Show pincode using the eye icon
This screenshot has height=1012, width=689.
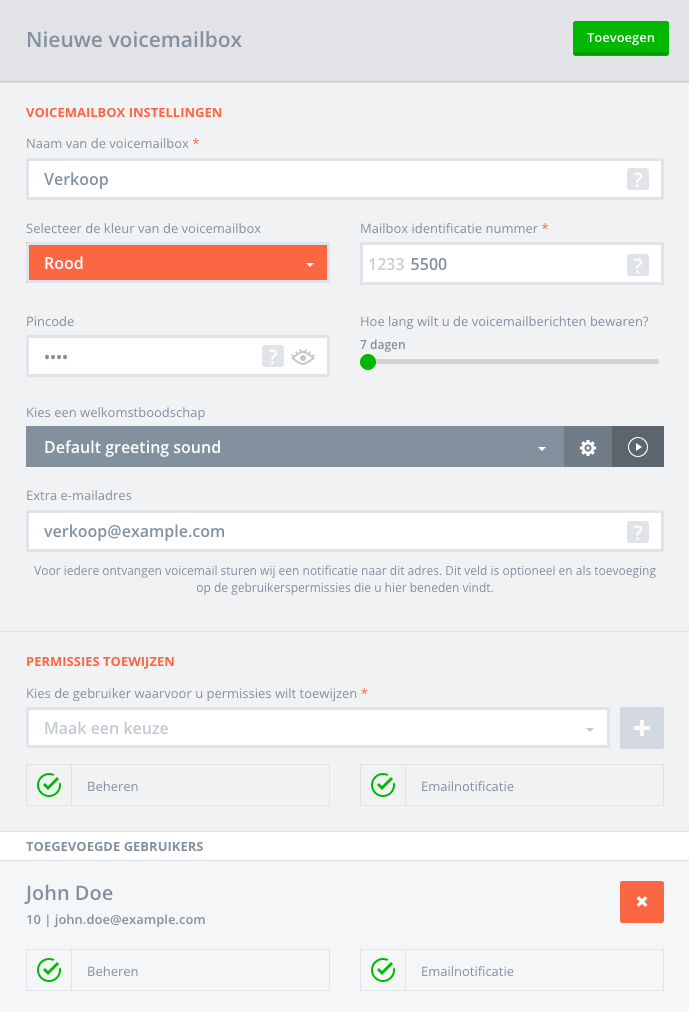tap(302, 356)
